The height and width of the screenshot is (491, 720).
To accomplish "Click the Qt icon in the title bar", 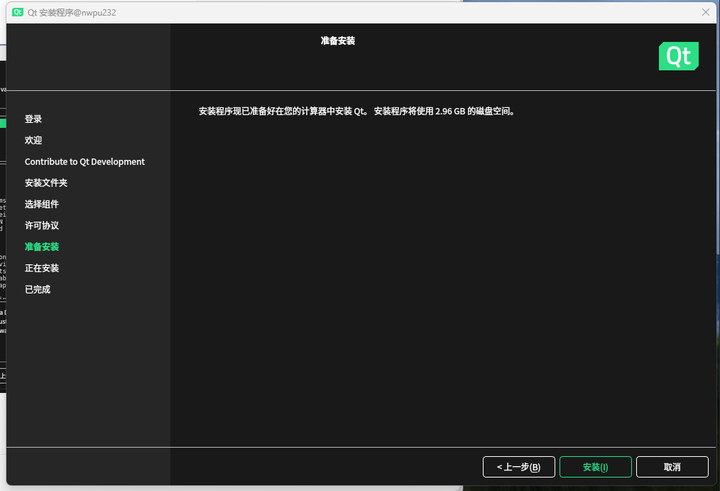I will [x=18, y=11].
